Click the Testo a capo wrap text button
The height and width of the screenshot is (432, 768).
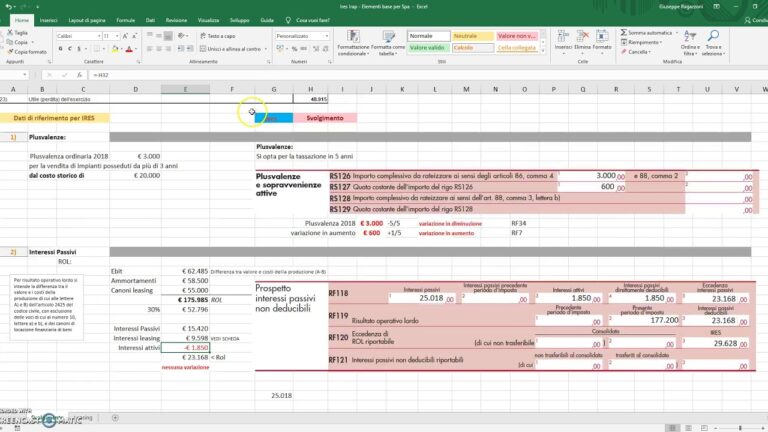pyautogui.click(x=217, y=36)
